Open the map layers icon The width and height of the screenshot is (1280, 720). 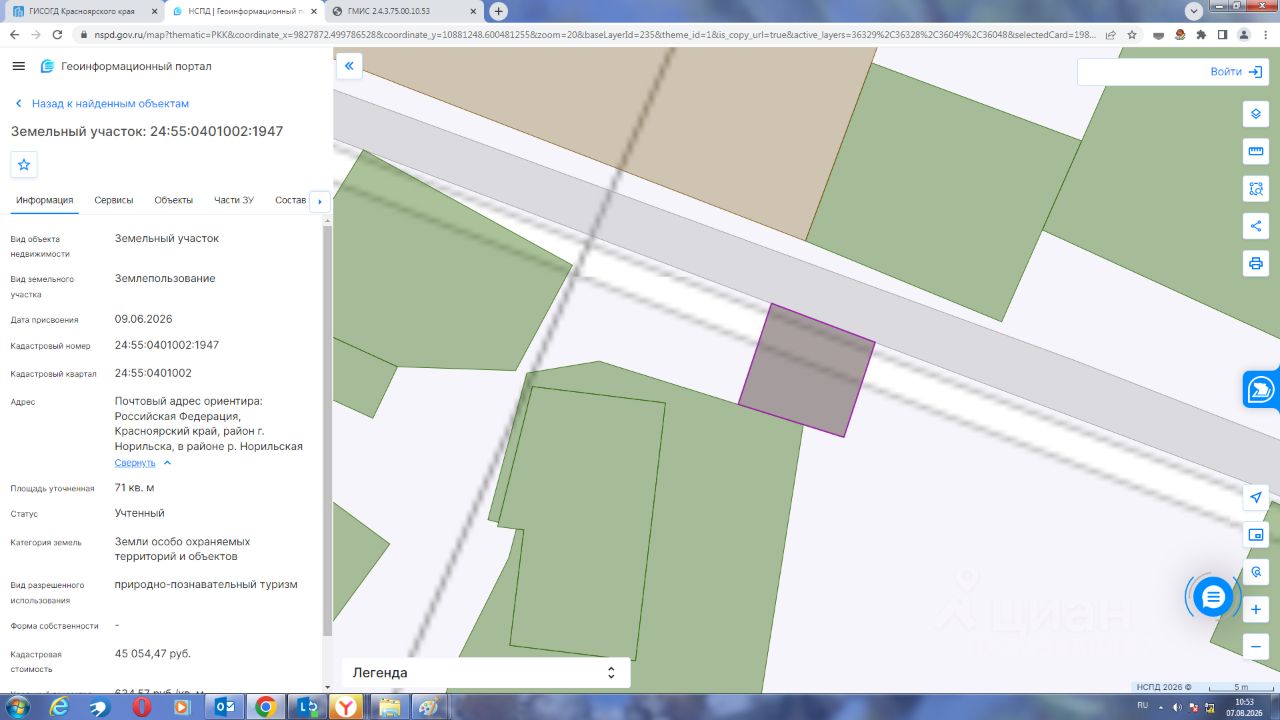pyautogui.click(x=1256, y=114)
